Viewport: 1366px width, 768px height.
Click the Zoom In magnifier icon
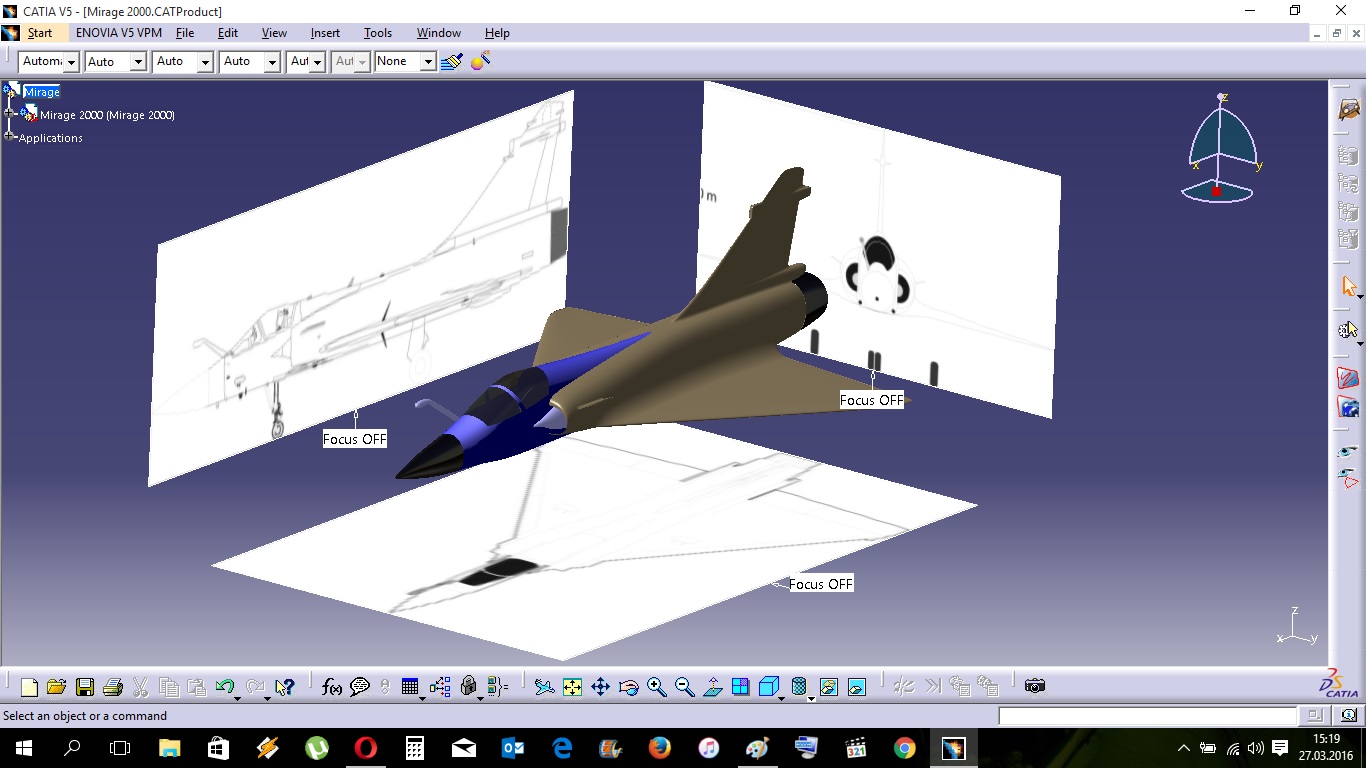point(656,687)
